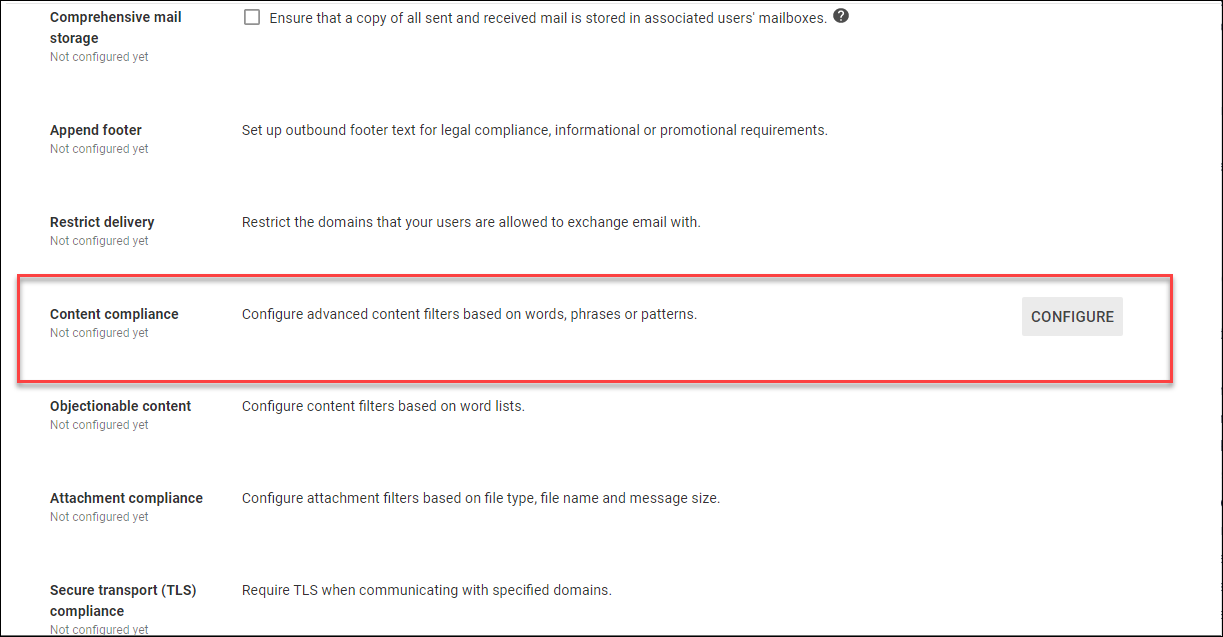Click the help question mark icon

click(841, 16)
